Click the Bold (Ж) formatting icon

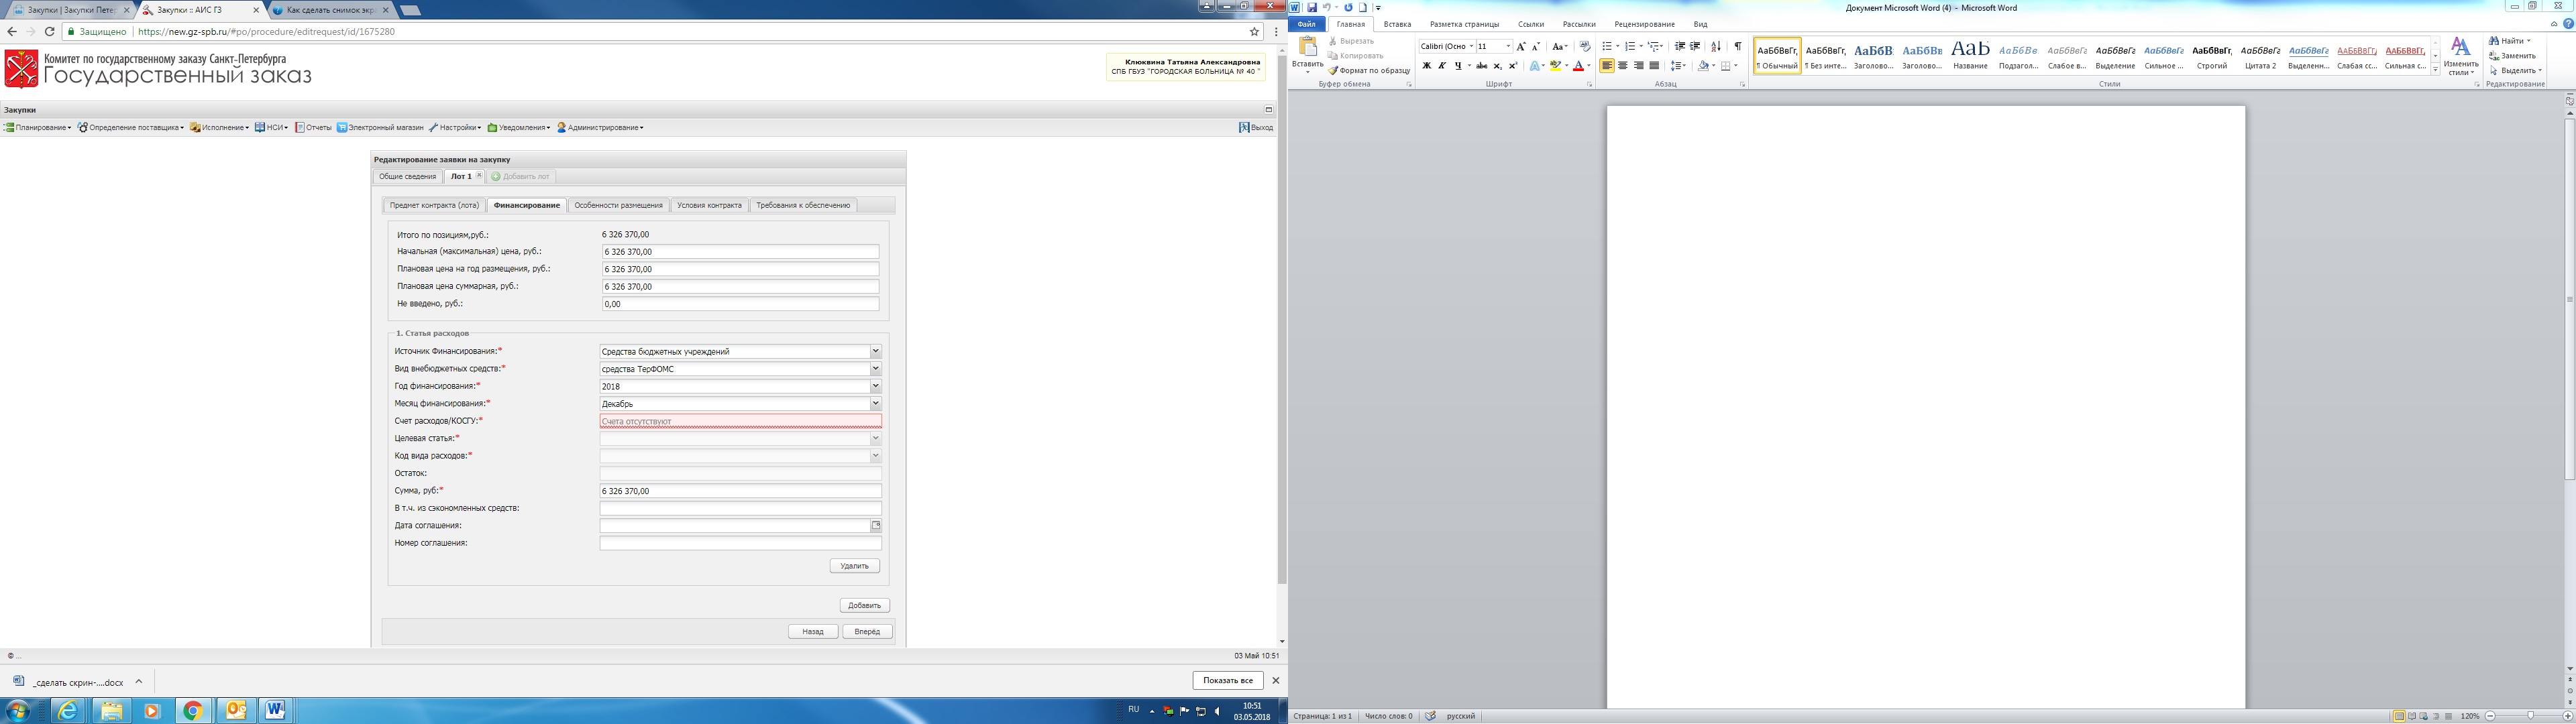click(1426, 66)
